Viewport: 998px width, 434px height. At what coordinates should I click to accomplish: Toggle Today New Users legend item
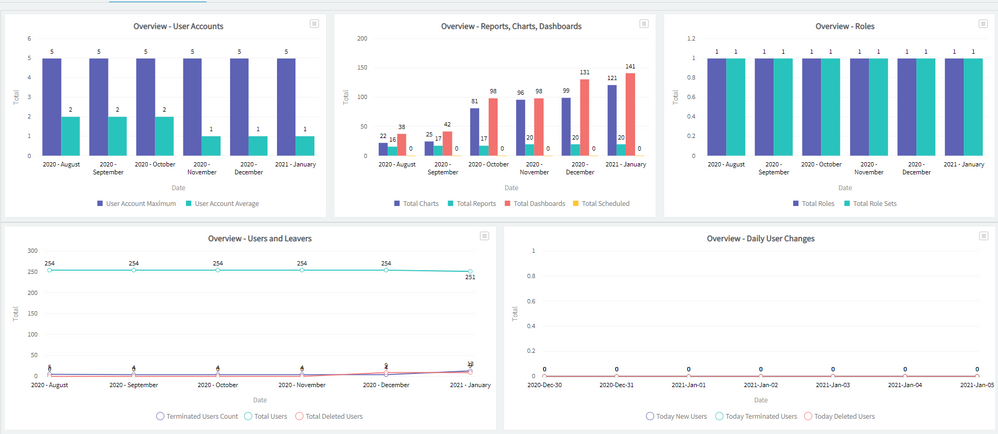pos(681,416)
